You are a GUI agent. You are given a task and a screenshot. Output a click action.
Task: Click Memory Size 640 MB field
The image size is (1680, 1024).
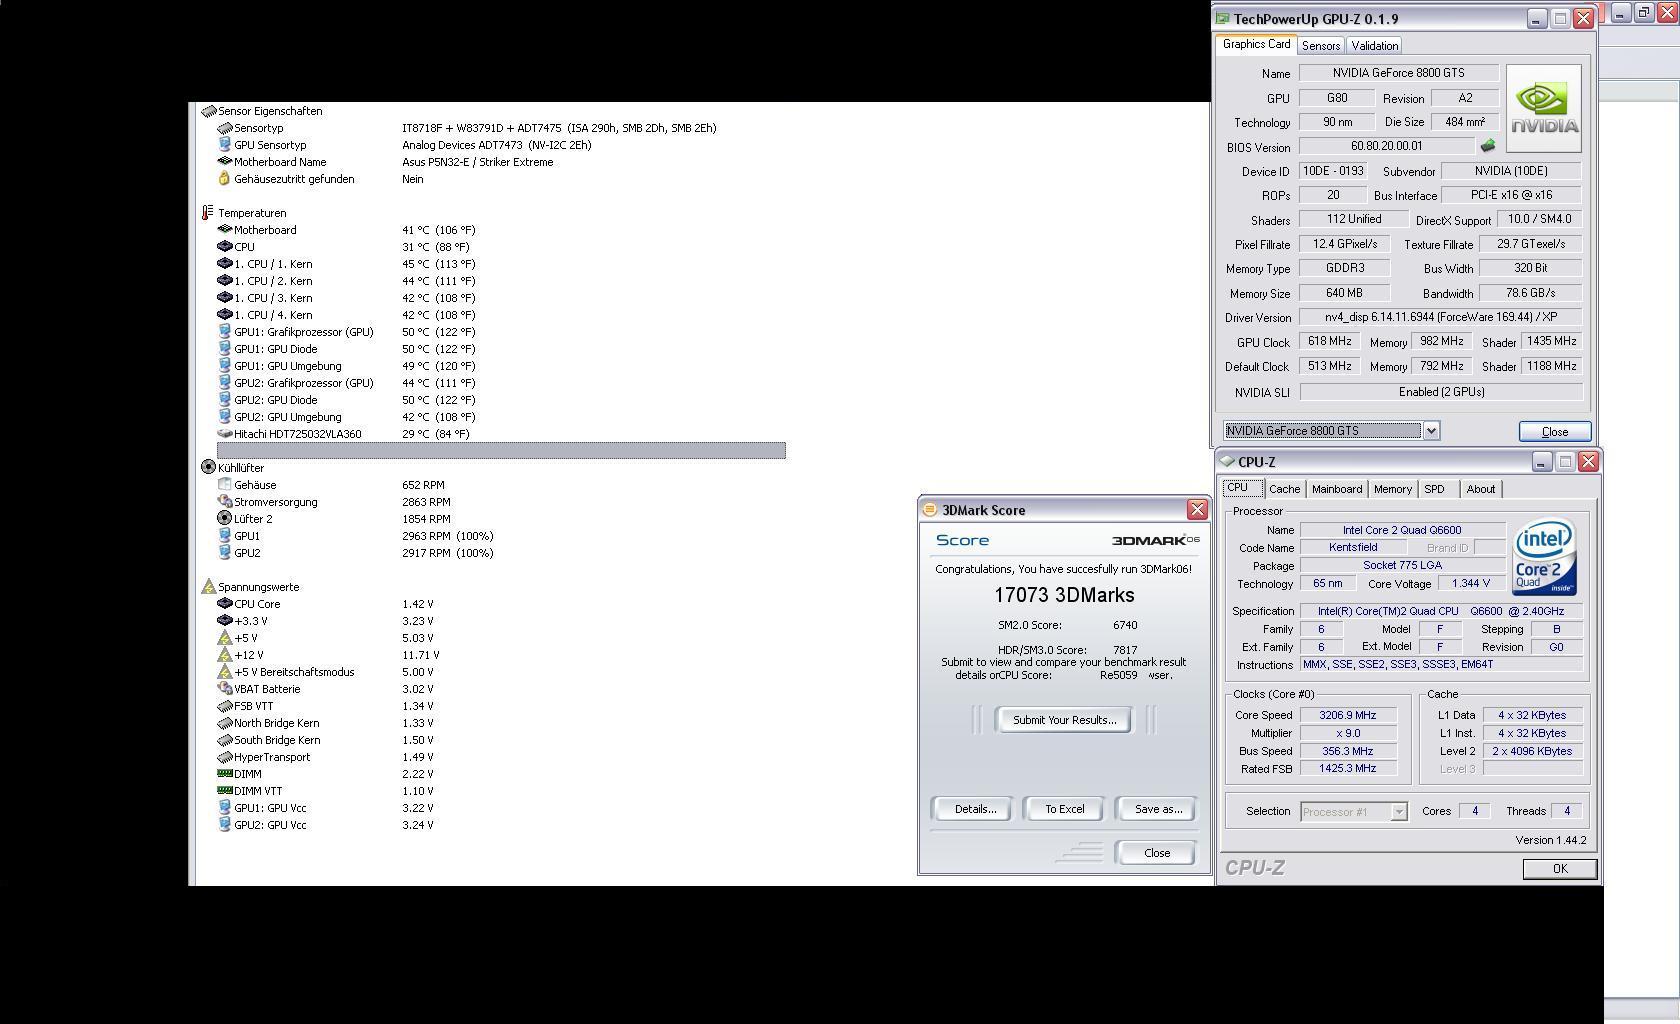(1344, 293)
